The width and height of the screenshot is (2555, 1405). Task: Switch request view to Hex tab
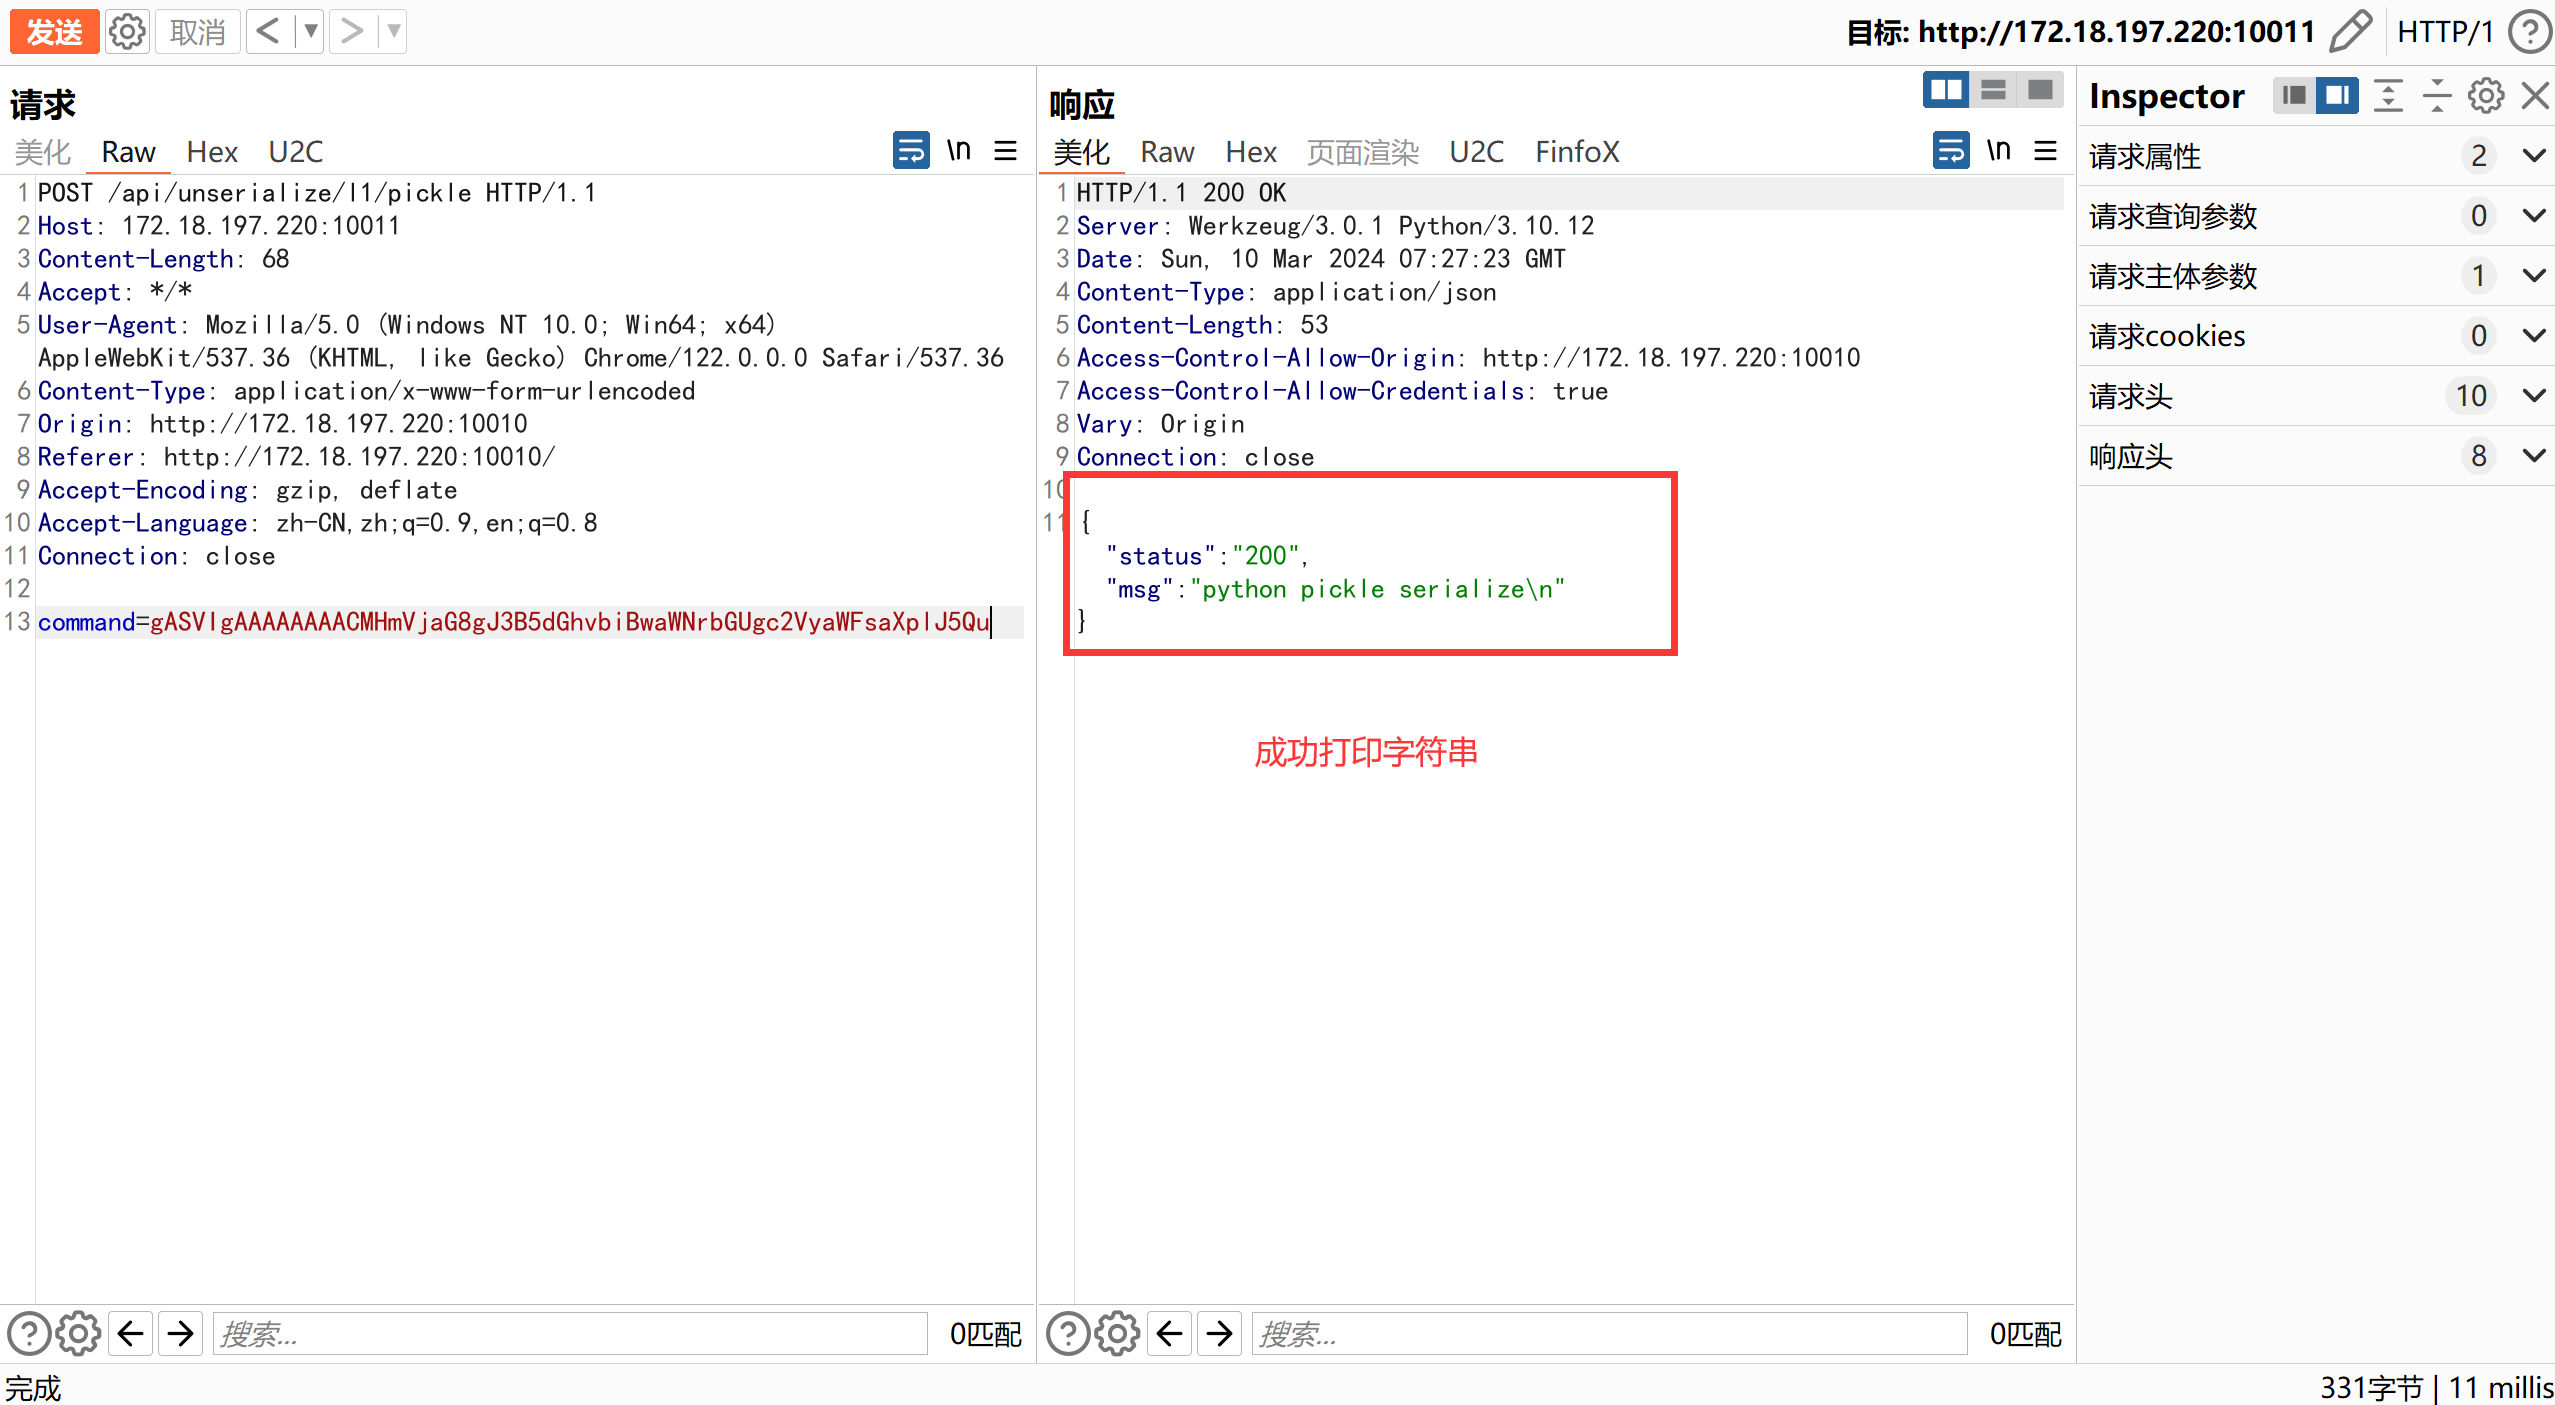point(212,152)
